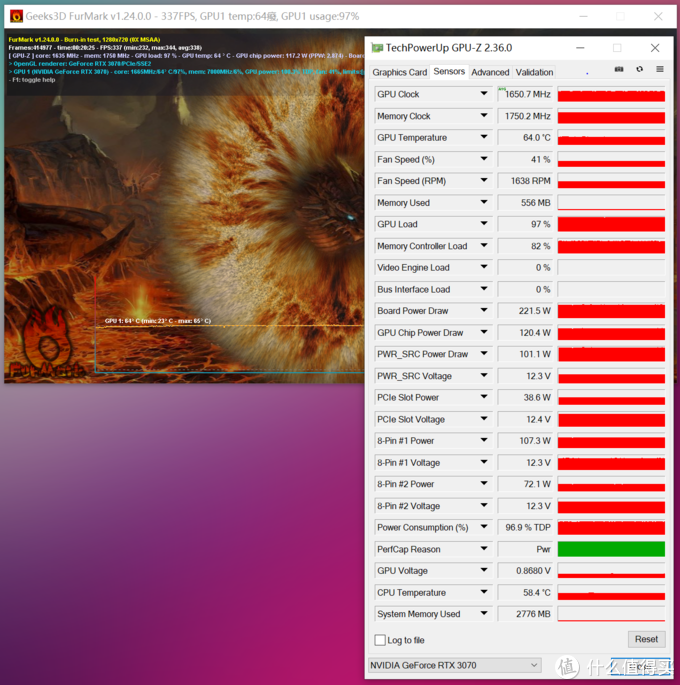This screenshot has width=680, height=685.
Task: Expand the Power Consumption (%) dropdown
Action: 484,526
